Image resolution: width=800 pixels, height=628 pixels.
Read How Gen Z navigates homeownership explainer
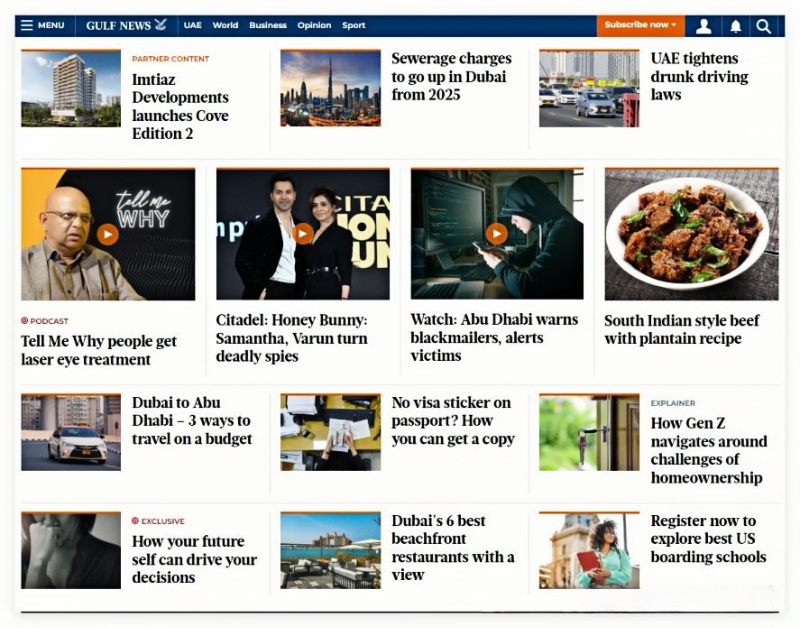coord(708,450)
